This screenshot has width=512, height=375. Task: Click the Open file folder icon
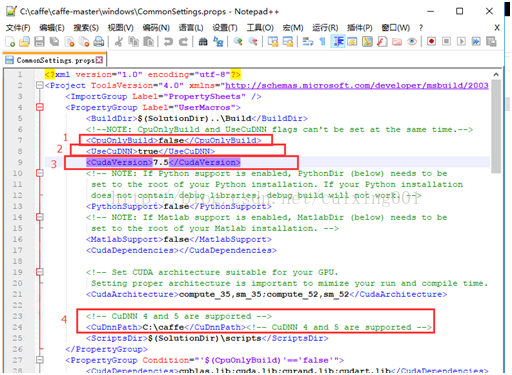pos(24,42)
